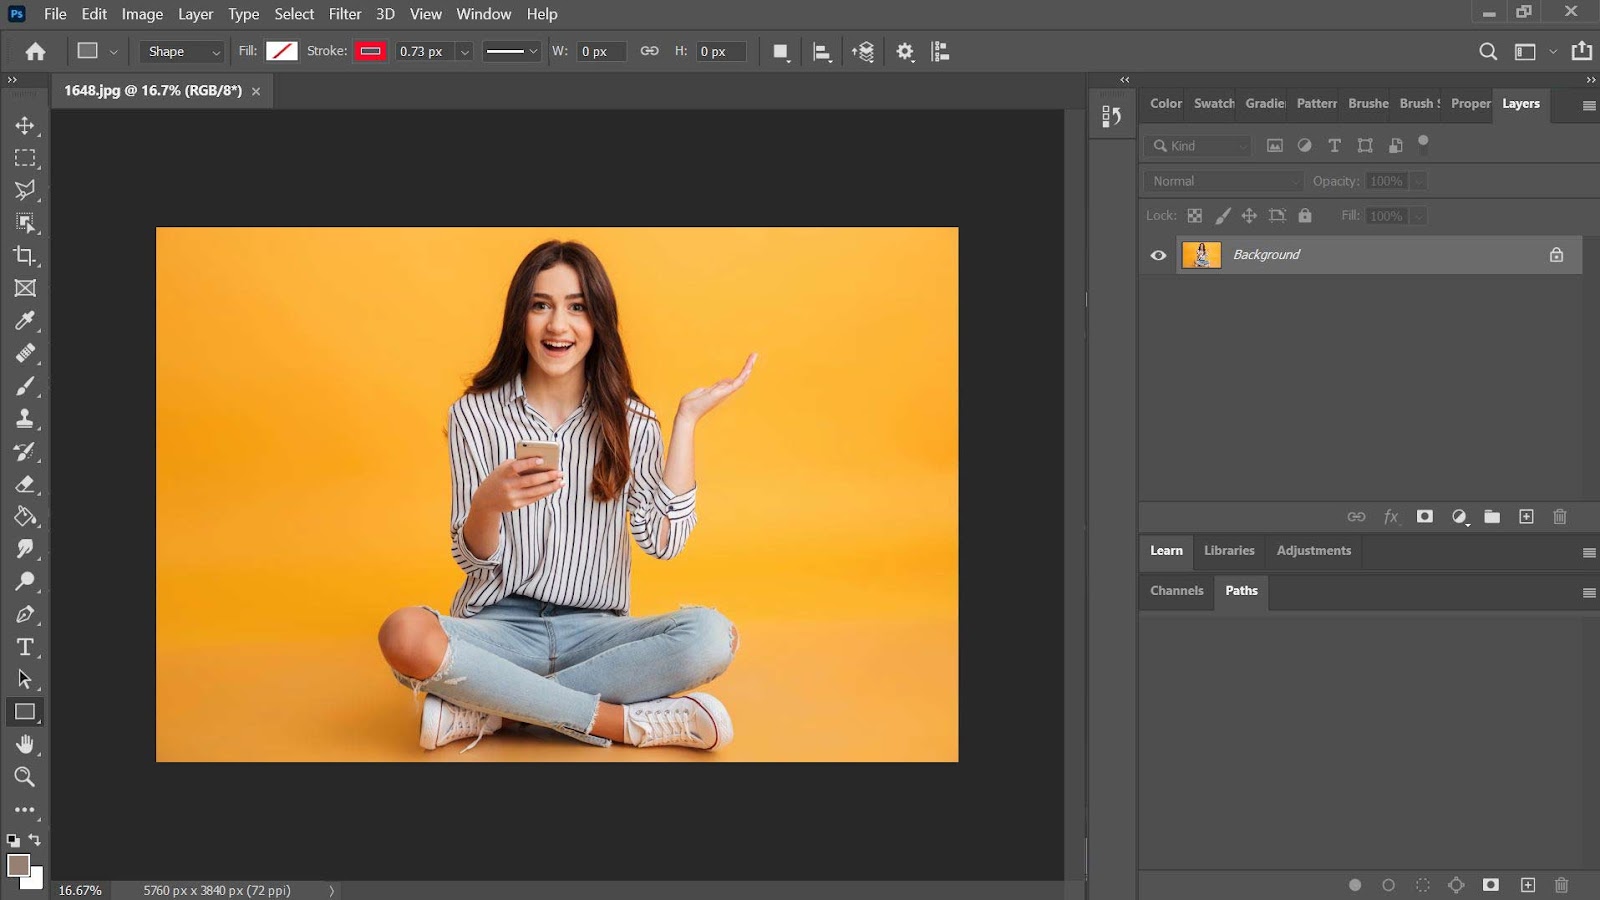Select the Zoom tool
This screenshot has width=1600, height=900.
click(25, 777)
